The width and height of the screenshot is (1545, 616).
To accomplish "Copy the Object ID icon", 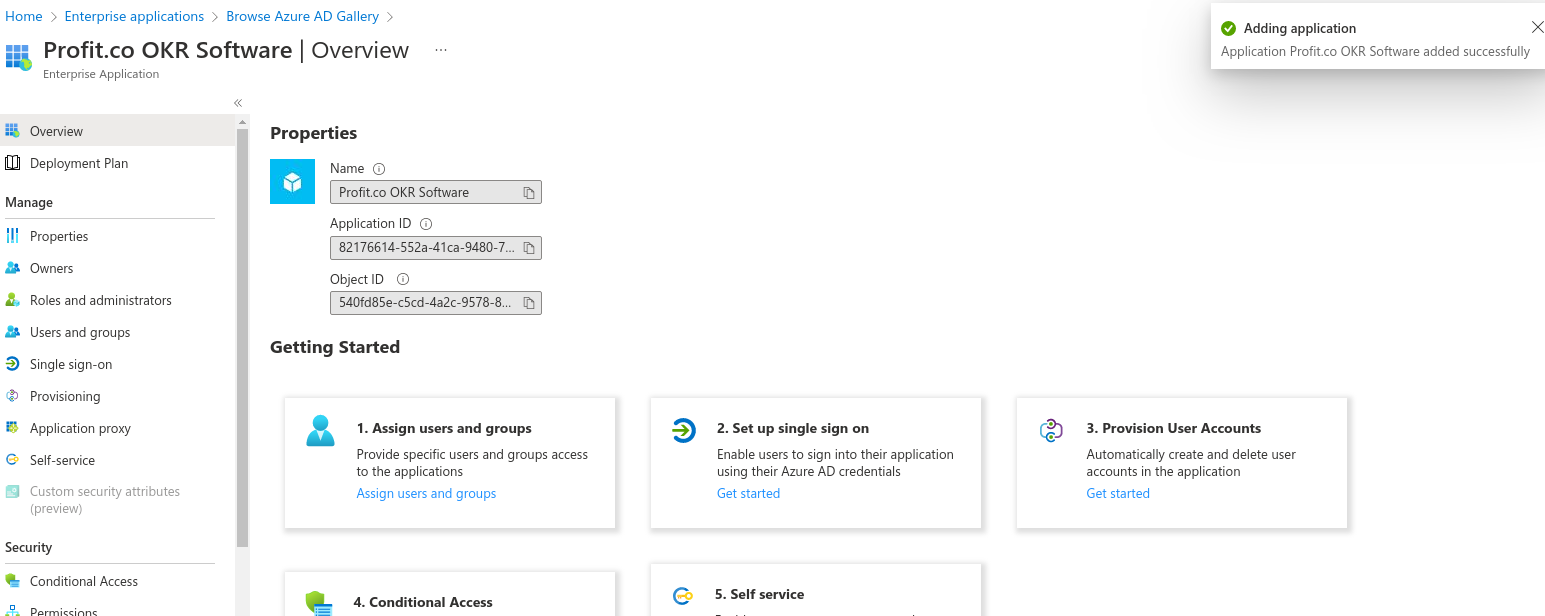I will tap(529, 302).
